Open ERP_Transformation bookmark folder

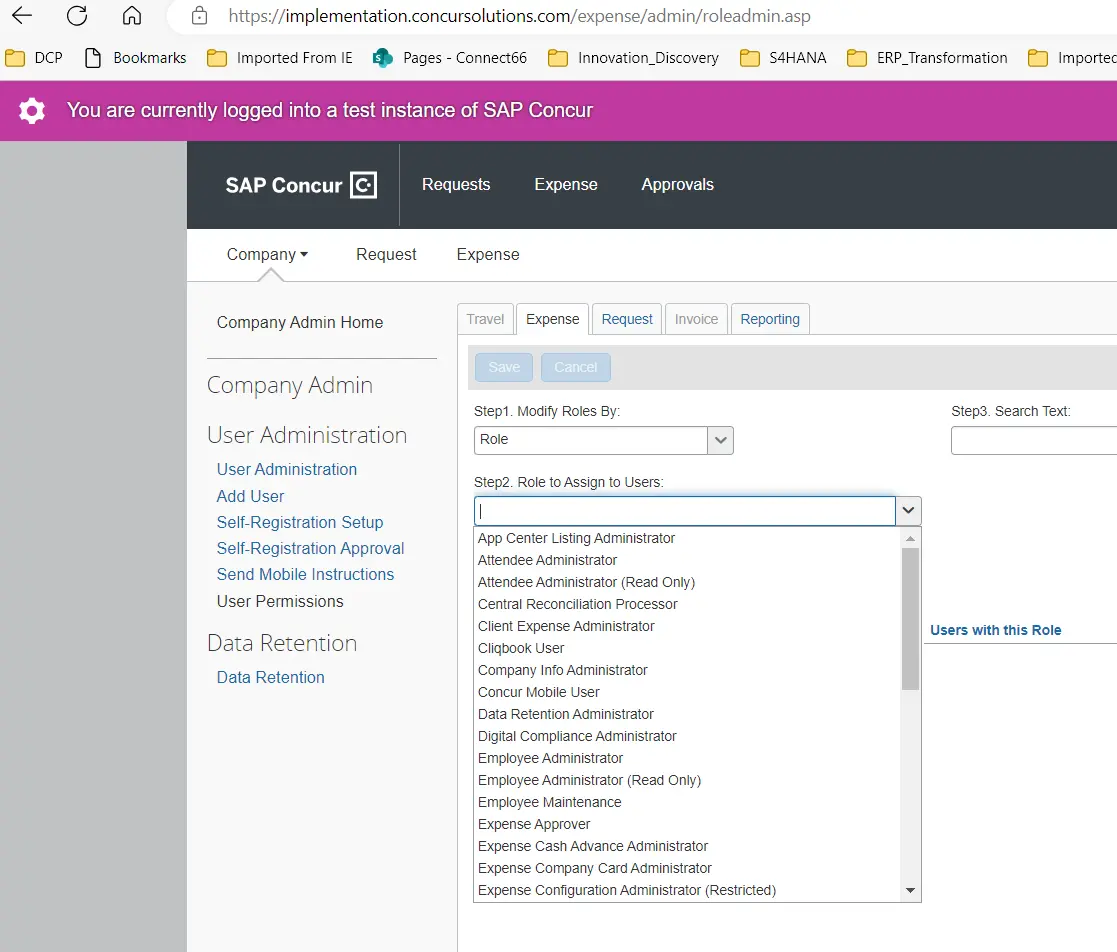tap(927, 58)
